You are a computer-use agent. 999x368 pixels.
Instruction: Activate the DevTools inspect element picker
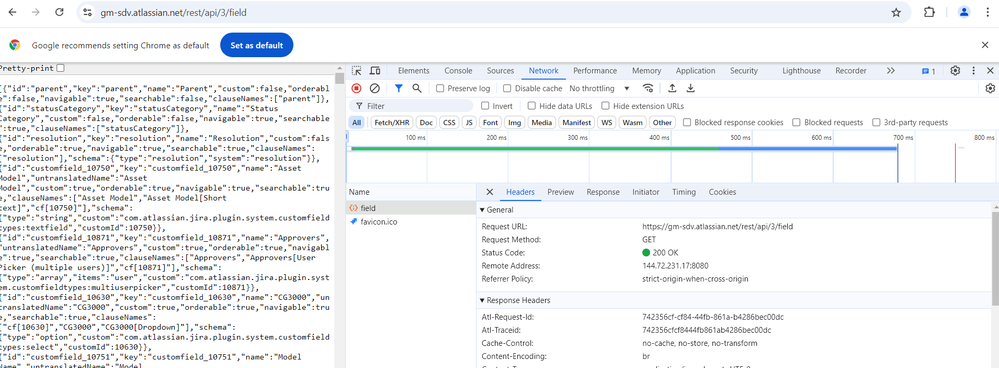pyautogui.click(x=357, y=71)
